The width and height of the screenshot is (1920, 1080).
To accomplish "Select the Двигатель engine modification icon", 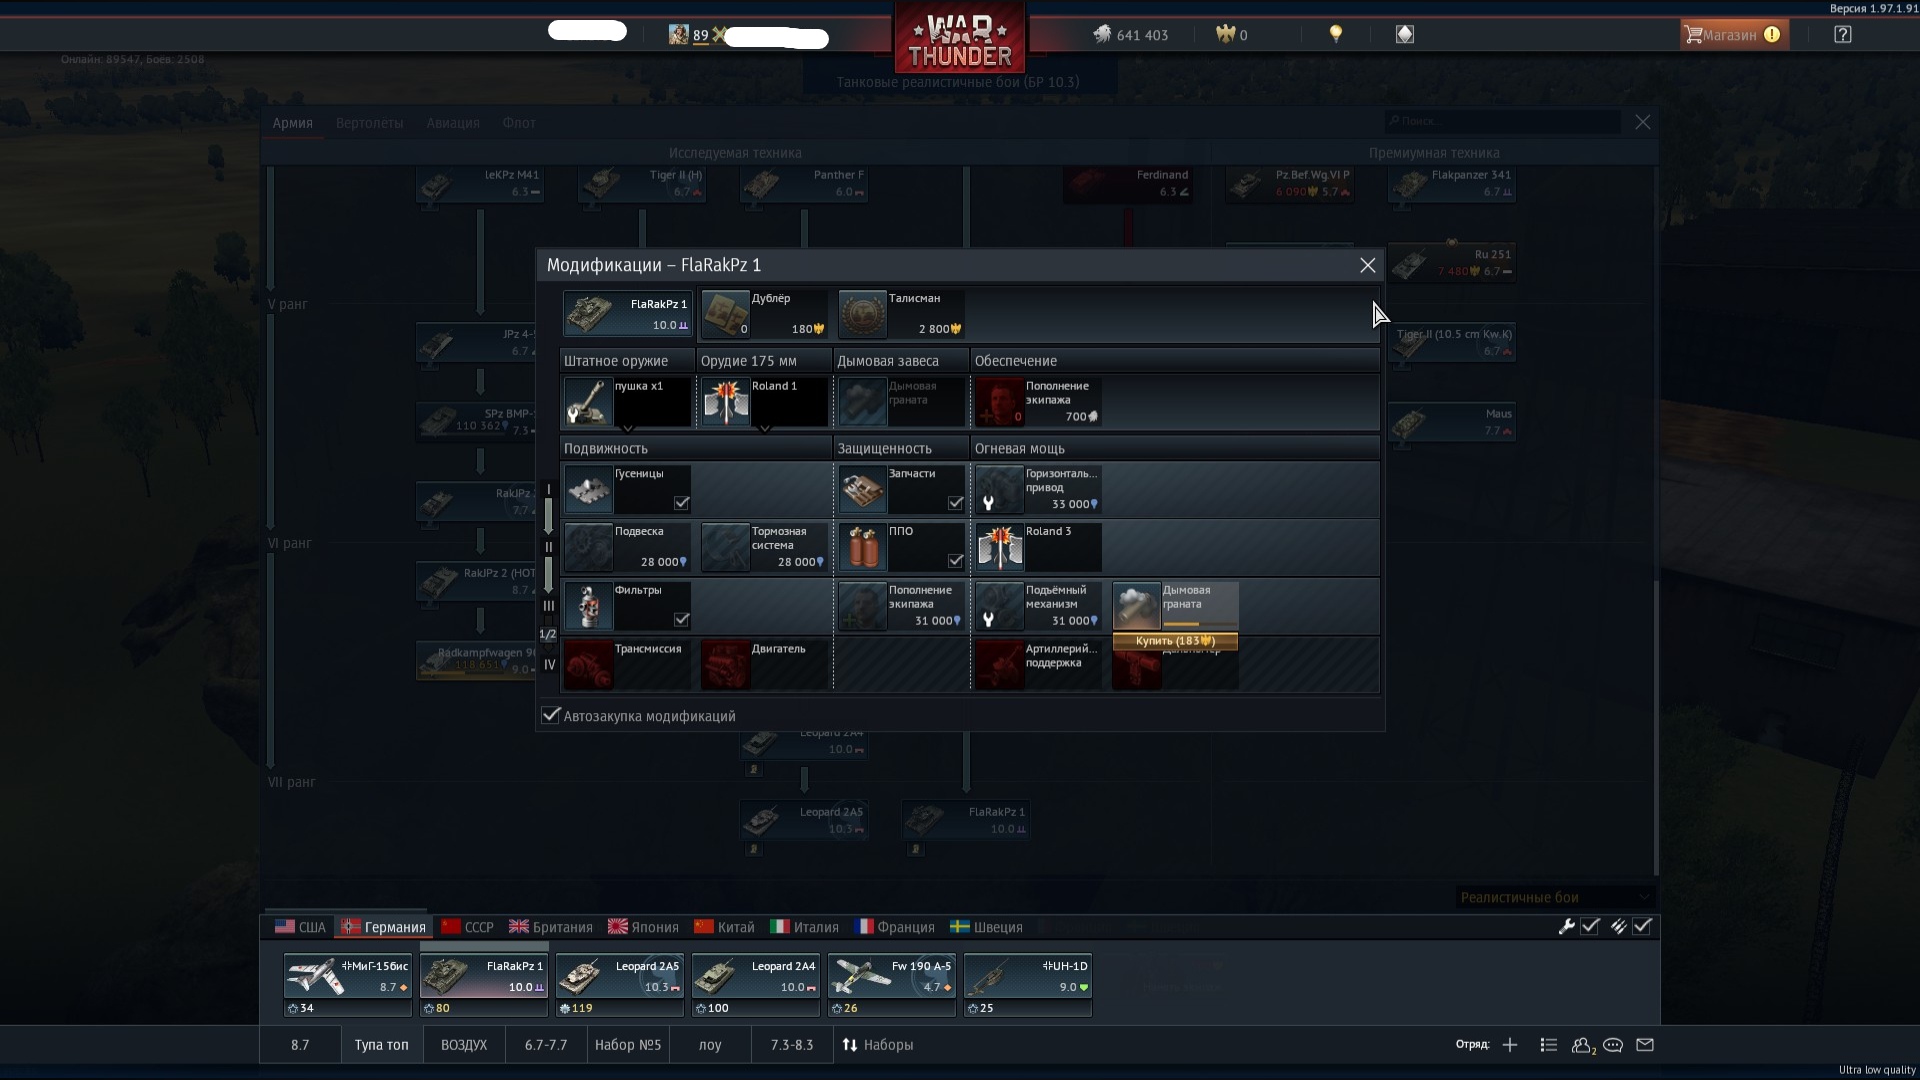I will (x=726, y=665).
